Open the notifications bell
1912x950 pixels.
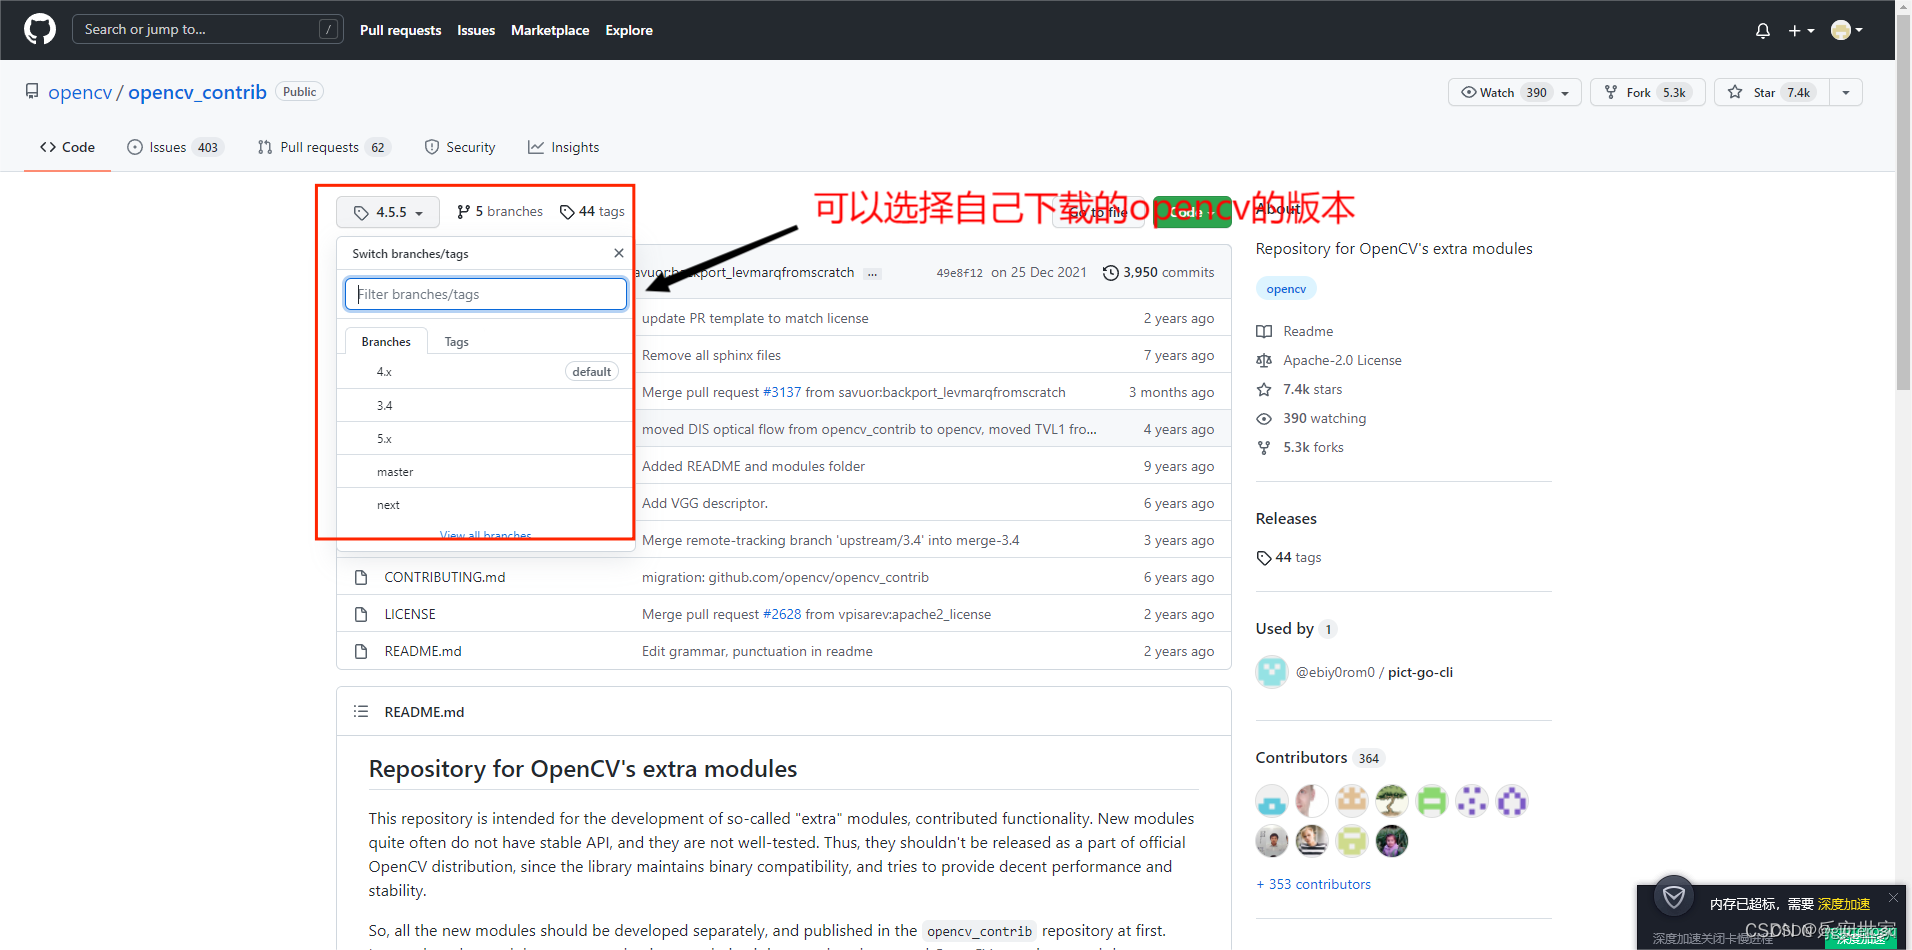coord(1761,30)
